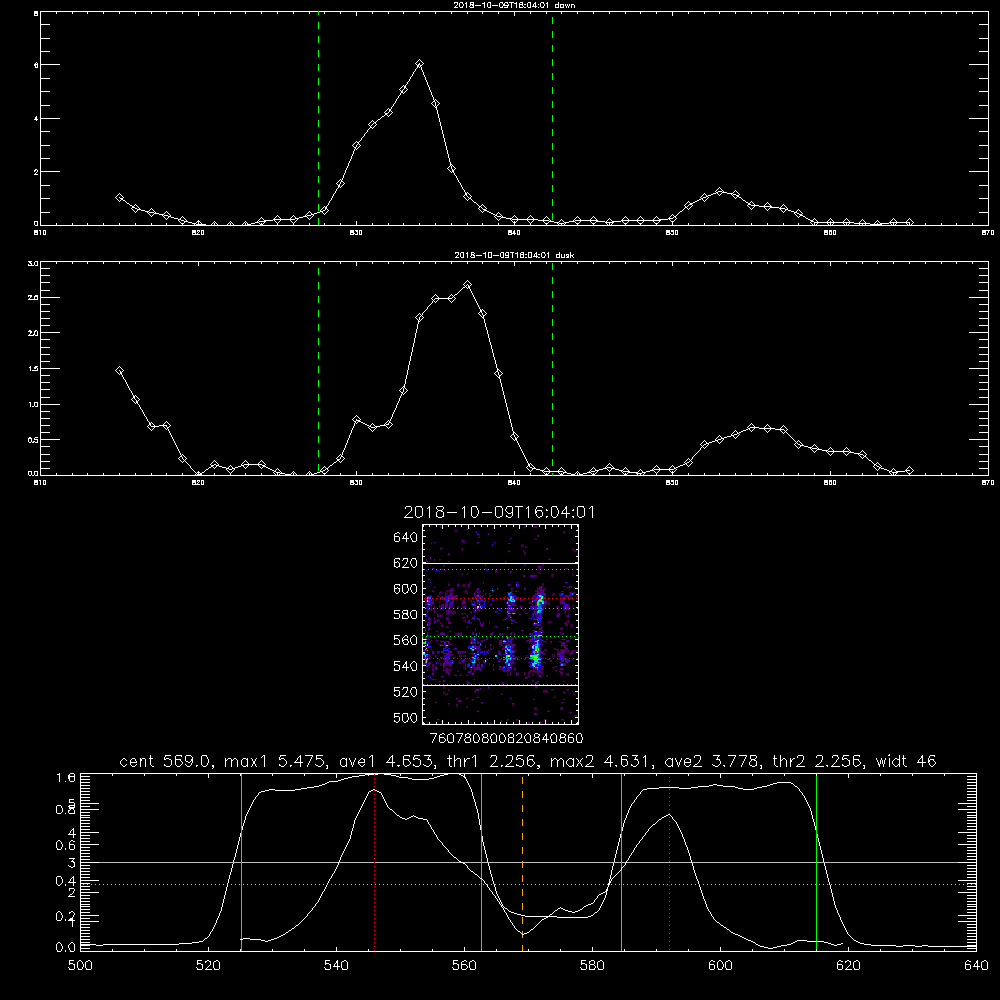
Task: Click the solid white horizontal threshold line
Action: [x=528, y=862]
